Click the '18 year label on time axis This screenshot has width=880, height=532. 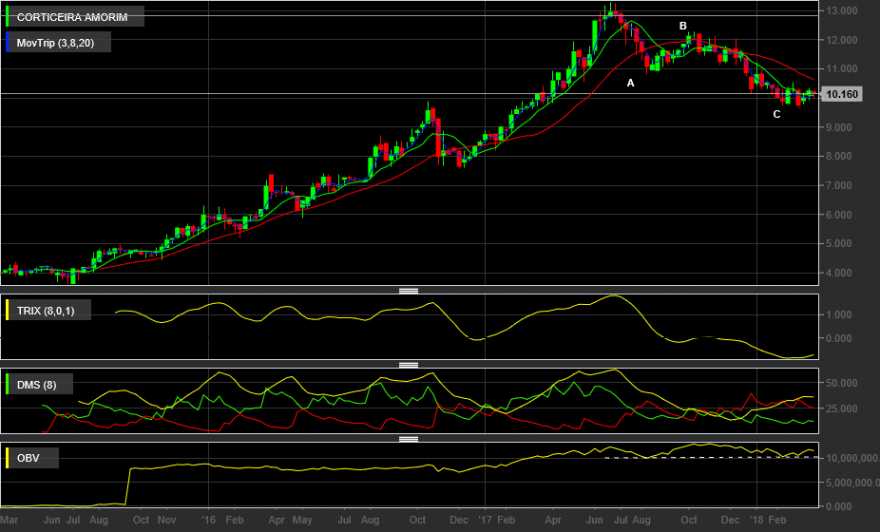(757, 520)
